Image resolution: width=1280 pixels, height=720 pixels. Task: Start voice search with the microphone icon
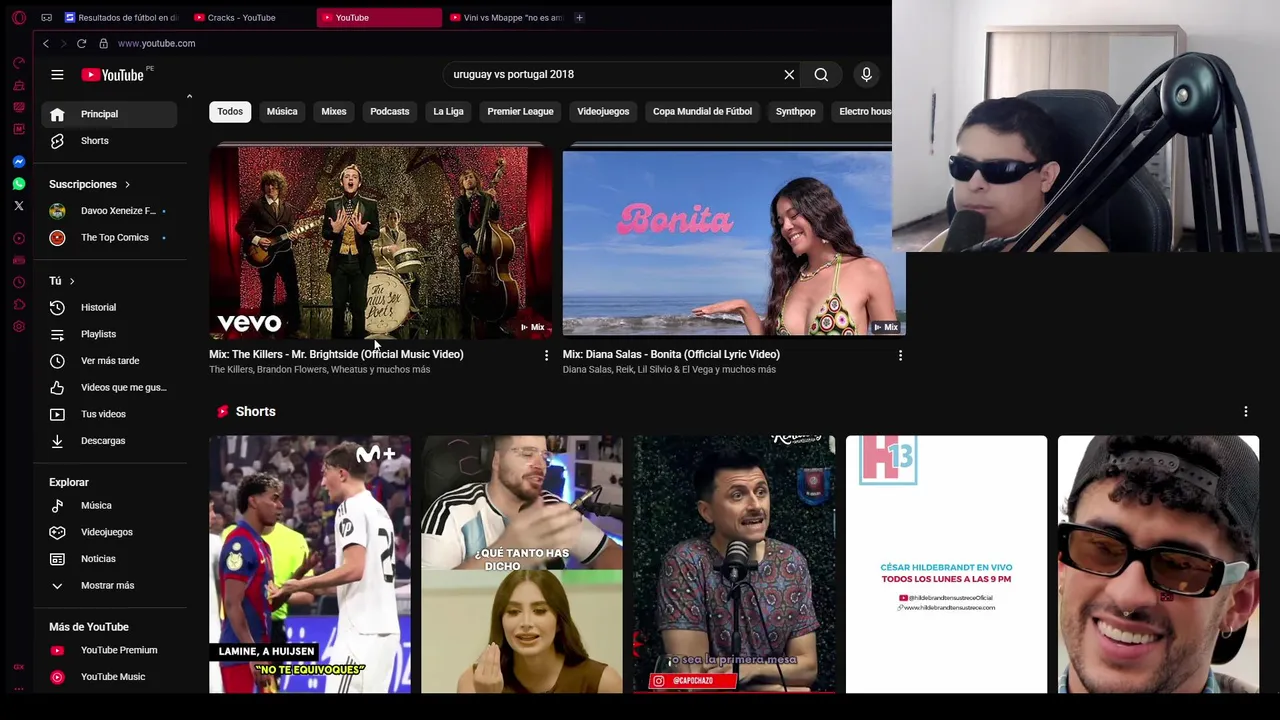click(x=866, y=75)
